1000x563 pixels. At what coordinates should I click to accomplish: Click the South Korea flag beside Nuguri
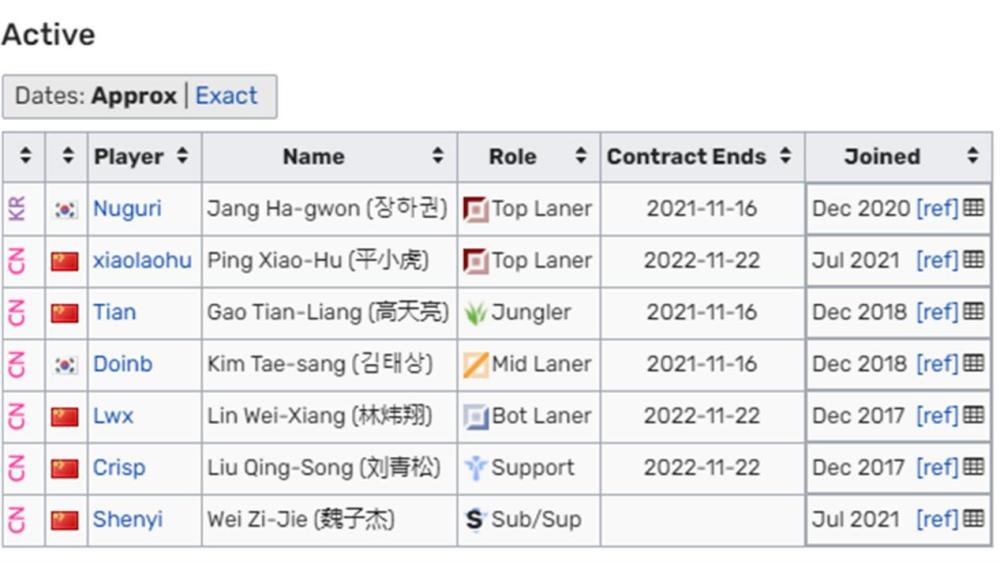[65, 209]
